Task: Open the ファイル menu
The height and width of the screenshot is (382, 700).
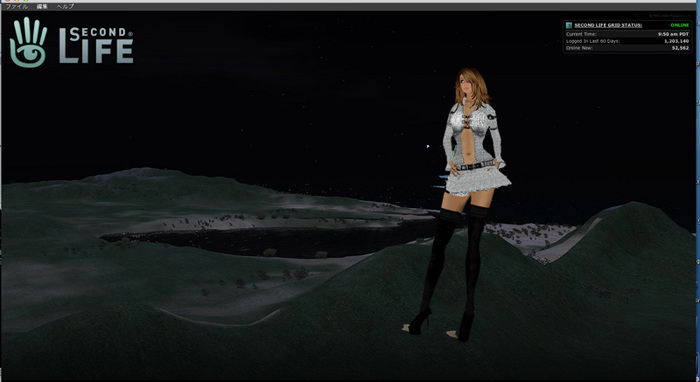Action: [x=17, y=7]
